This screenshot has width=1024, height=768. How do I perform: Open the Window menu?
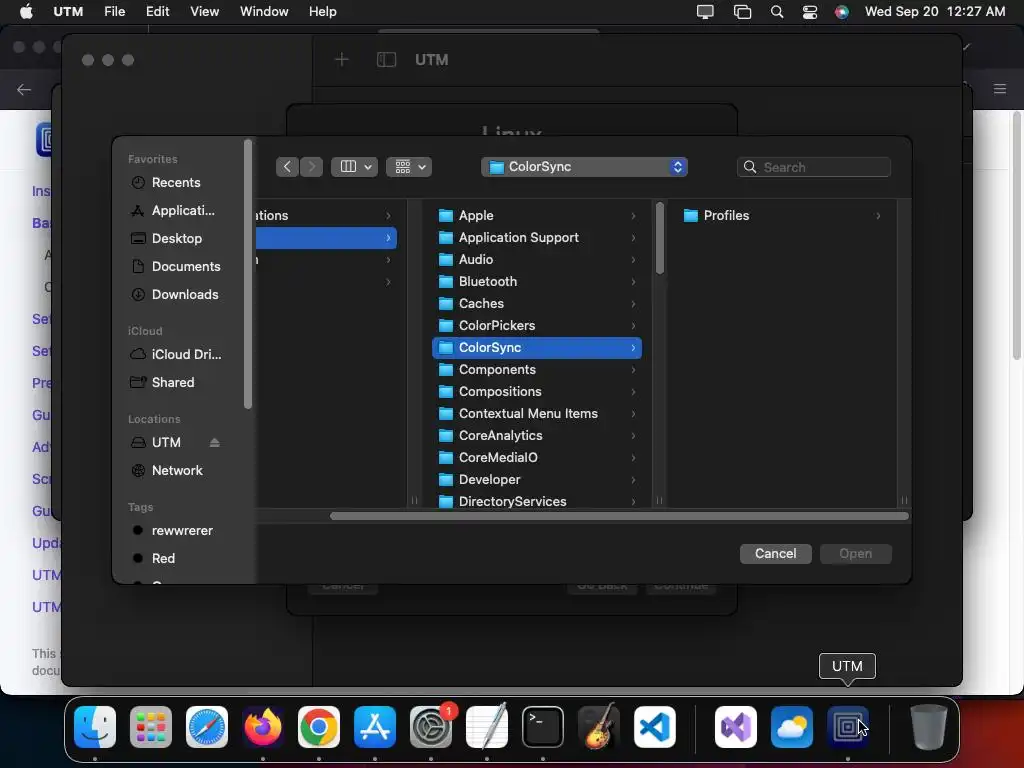pyautogui.click(x=264, y=12)
